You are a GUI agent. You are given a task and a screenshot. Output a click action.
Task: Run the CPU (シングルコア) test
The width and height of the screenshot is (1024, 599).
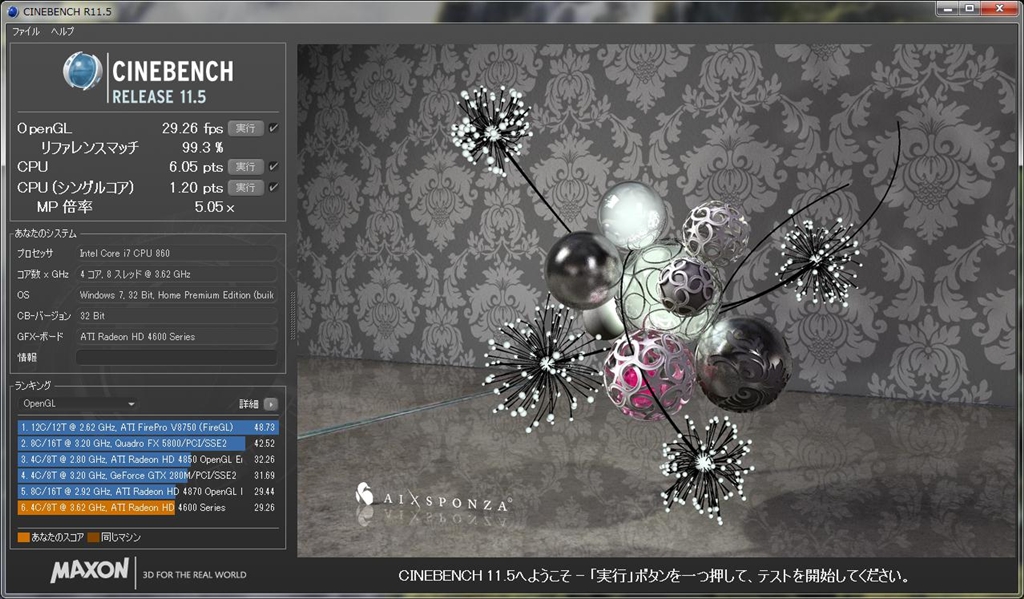[x=246, y=187]
